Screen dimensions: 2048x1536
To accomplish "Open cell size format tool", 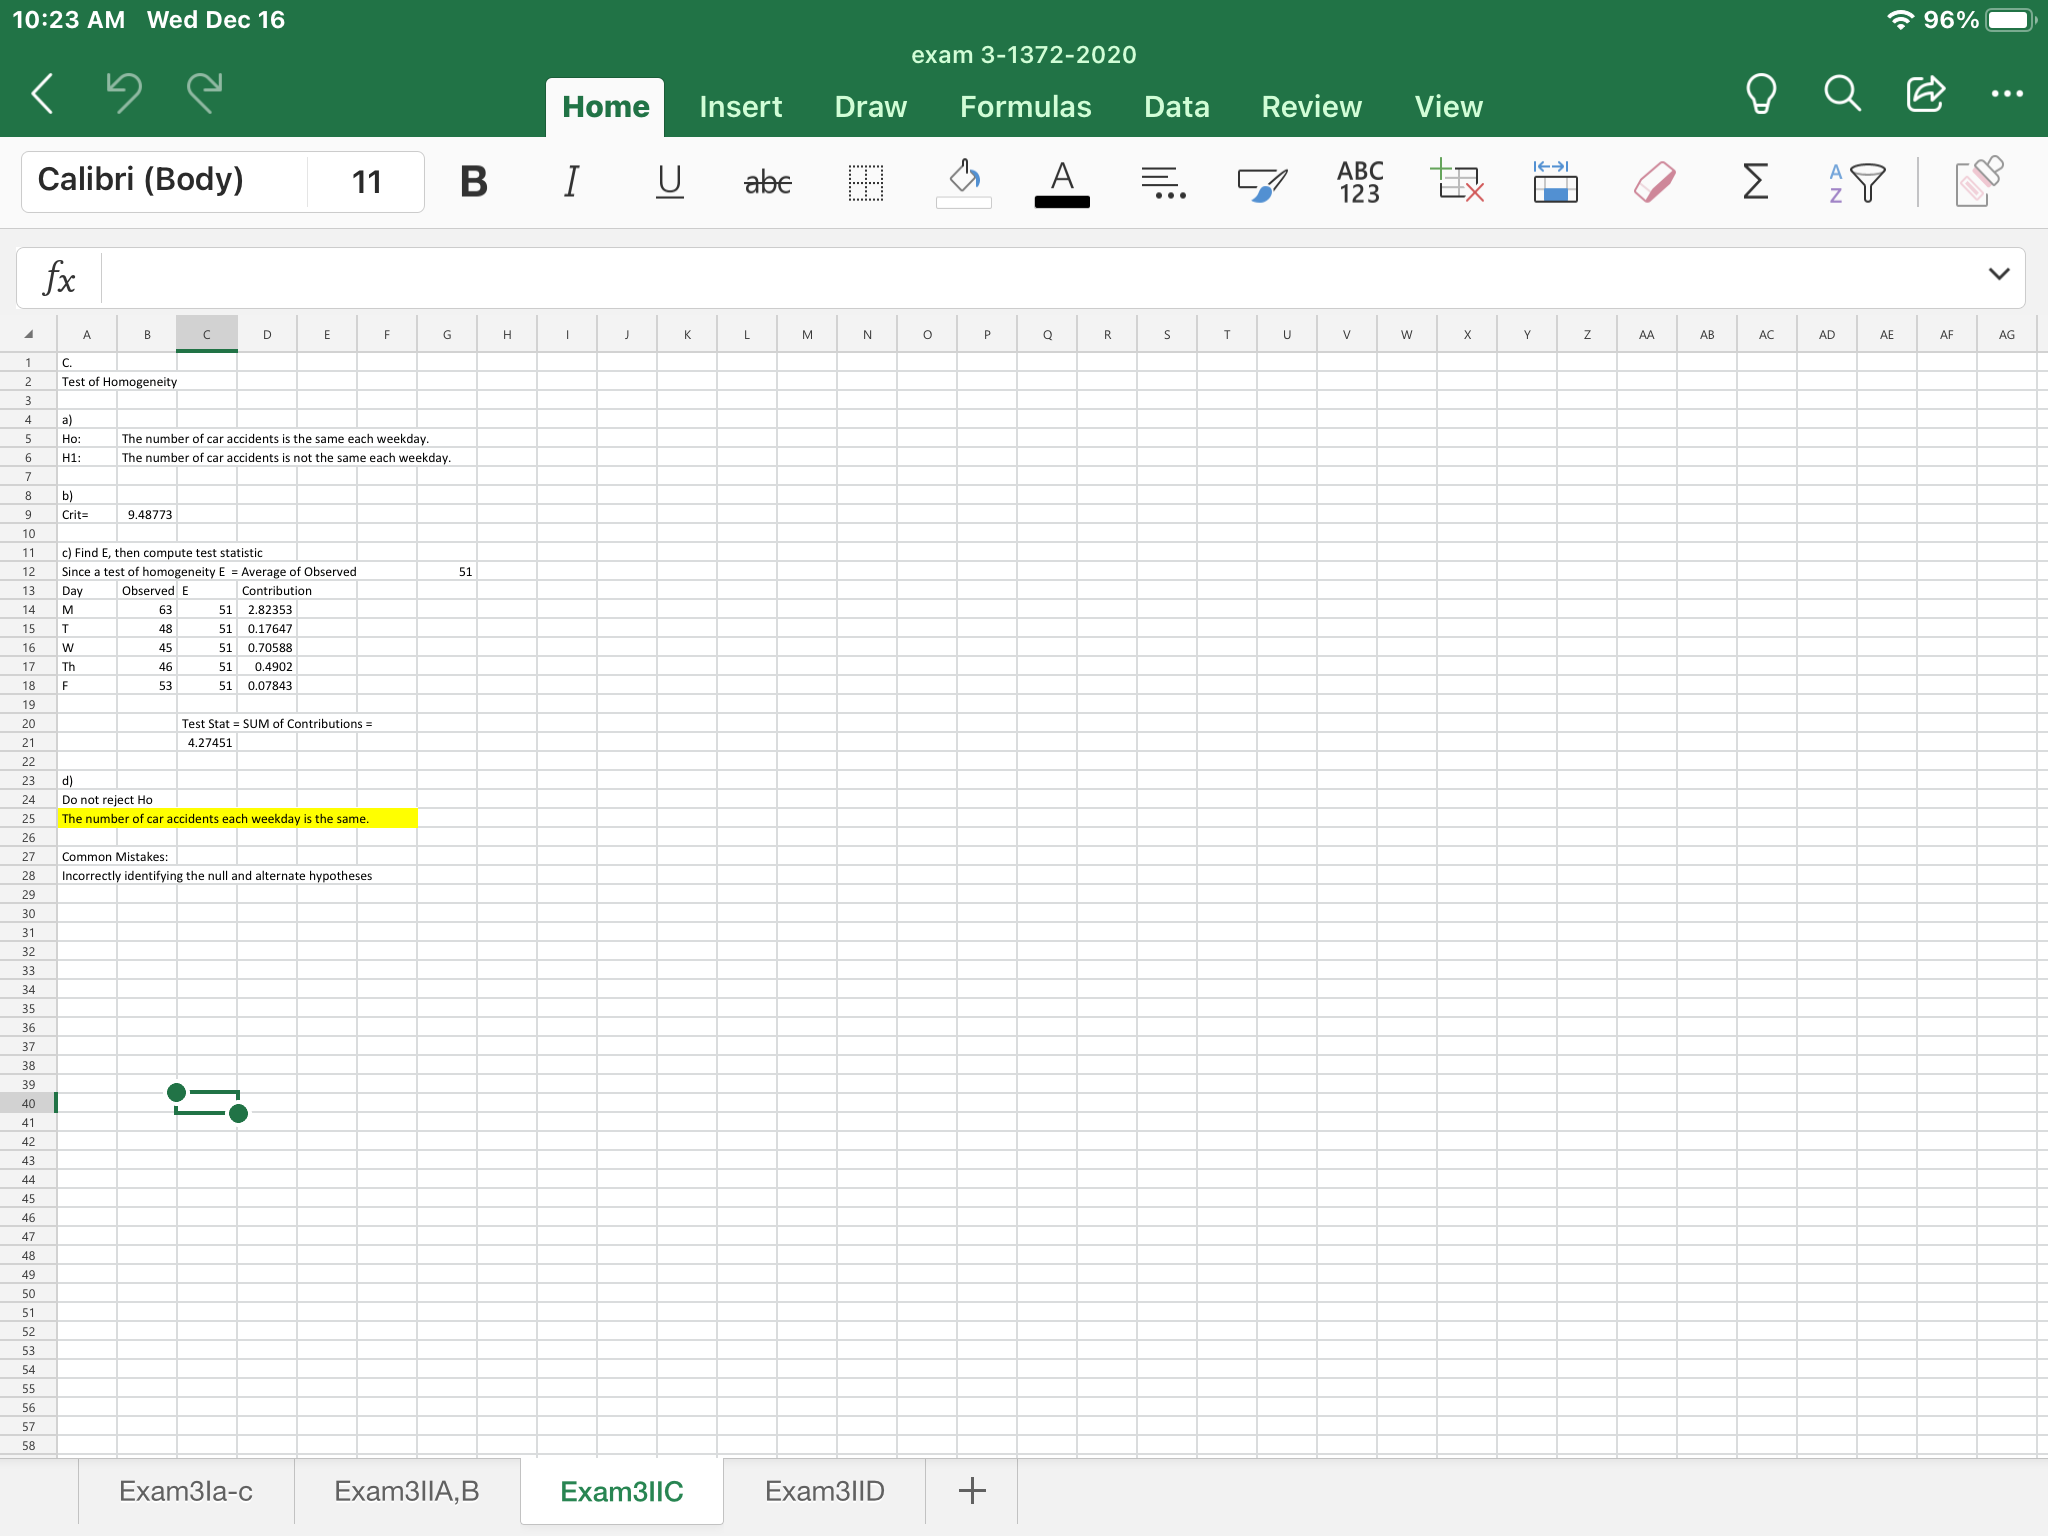I will (x=1555, y=181).
